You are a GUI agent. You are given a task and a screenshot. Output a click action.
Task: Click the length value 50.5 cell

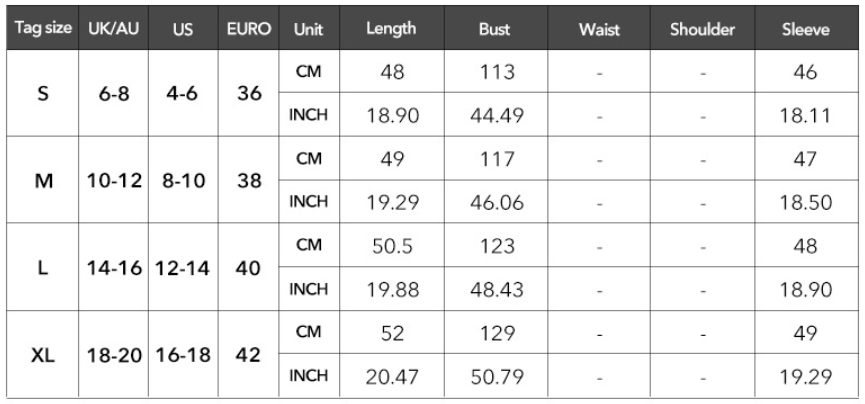[x=392, y=245]
